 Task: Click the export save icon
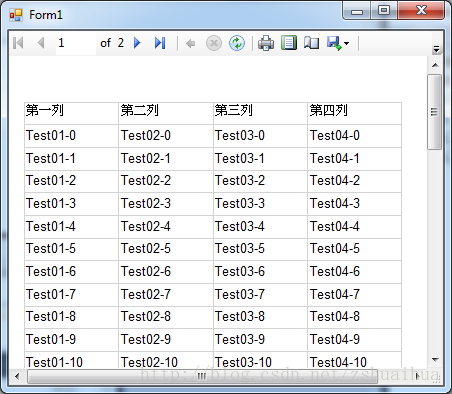[334, 43]
